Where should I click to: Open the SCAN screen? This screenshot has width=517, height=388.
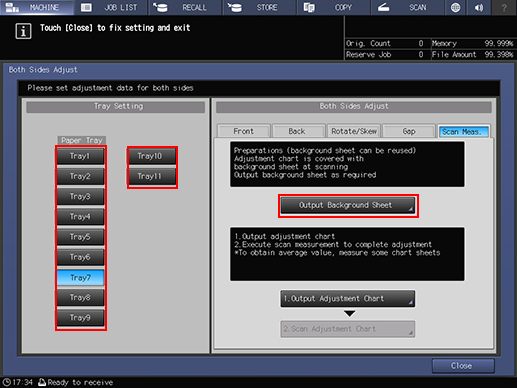[x=408, y=7]
